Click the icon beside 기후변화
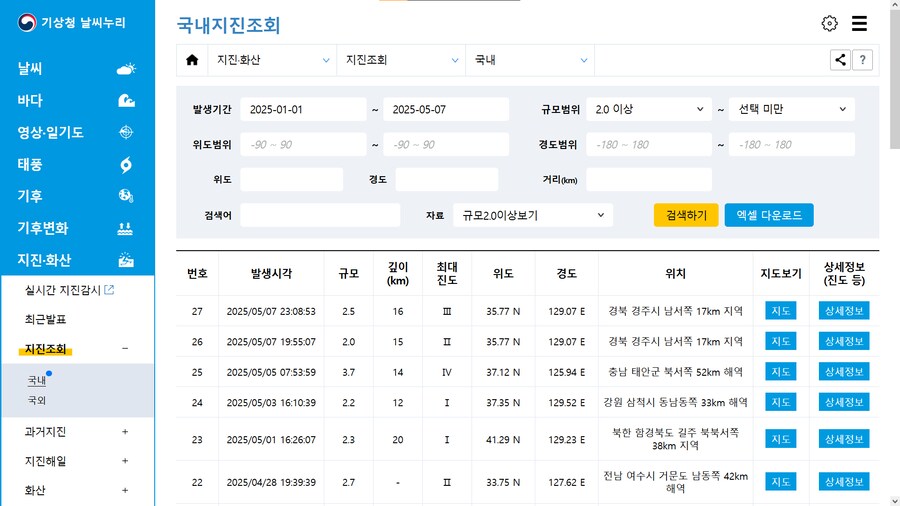Screen dimensions: 900x506 coord(125,228)
